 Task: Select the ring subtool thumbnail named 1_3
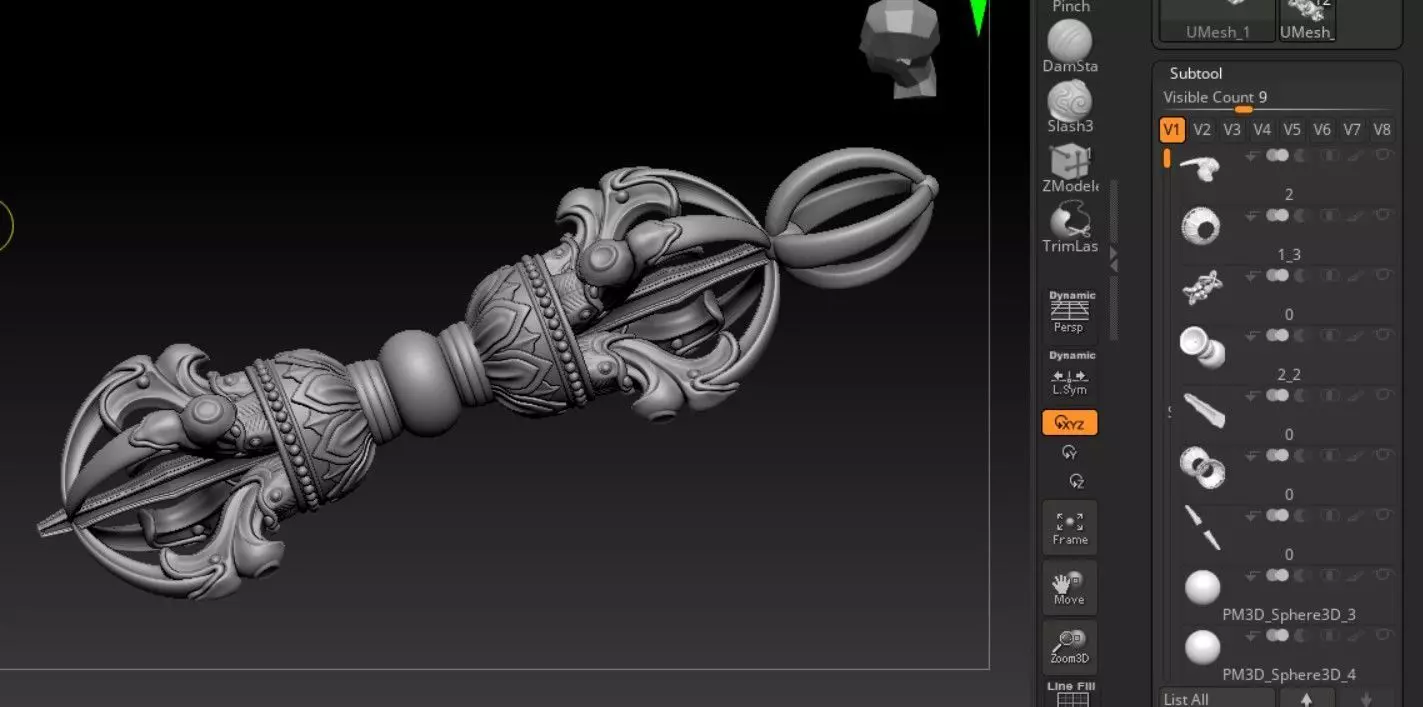tap(1201, 227)
